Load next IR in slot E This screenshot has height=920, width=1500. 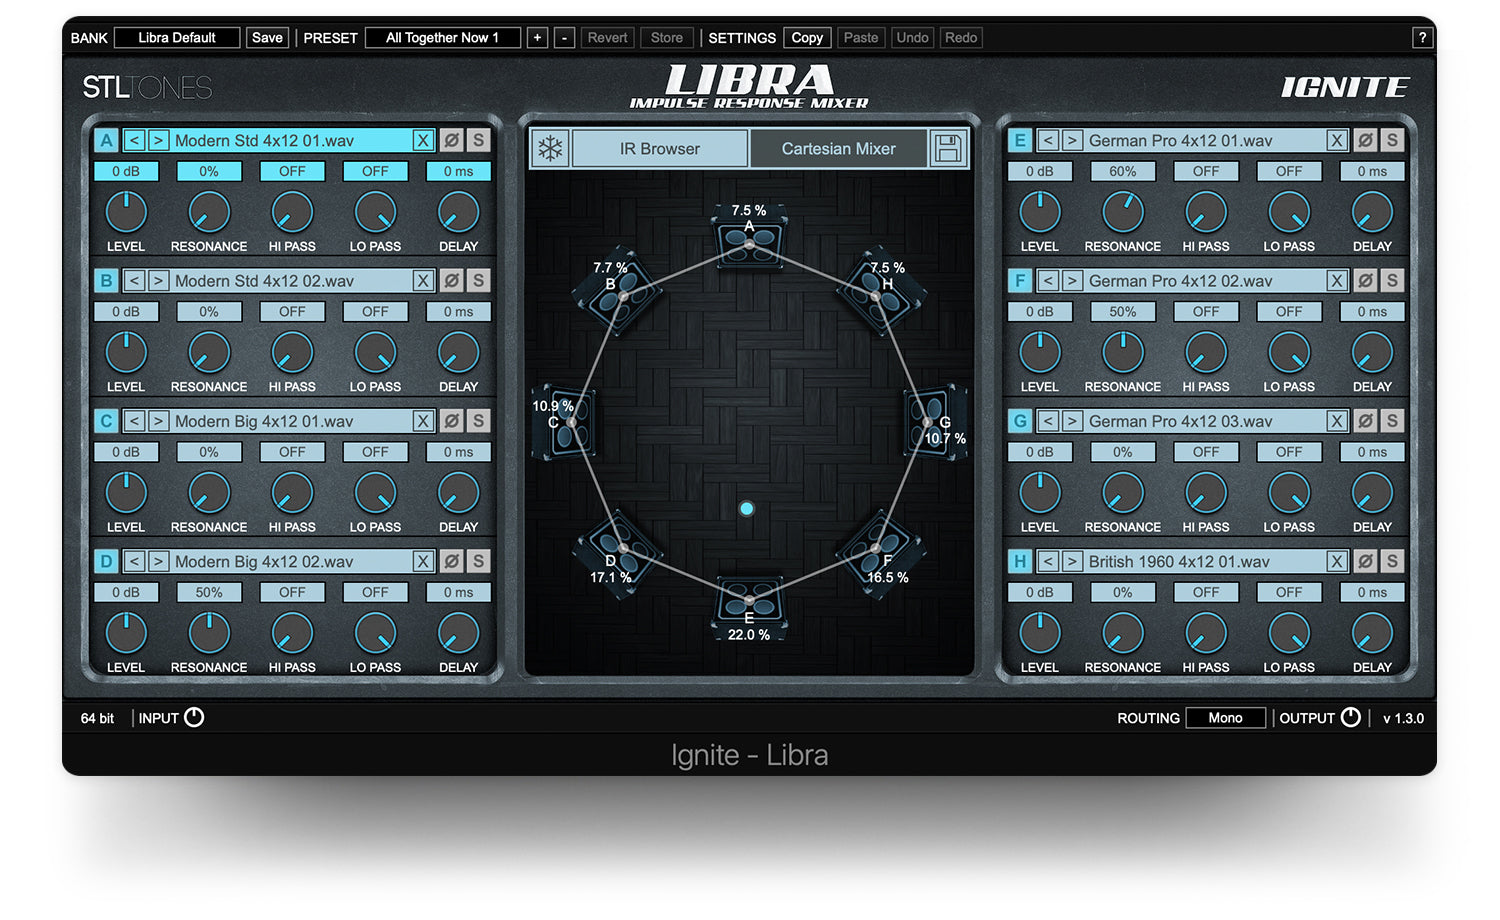click(1071, 141)
